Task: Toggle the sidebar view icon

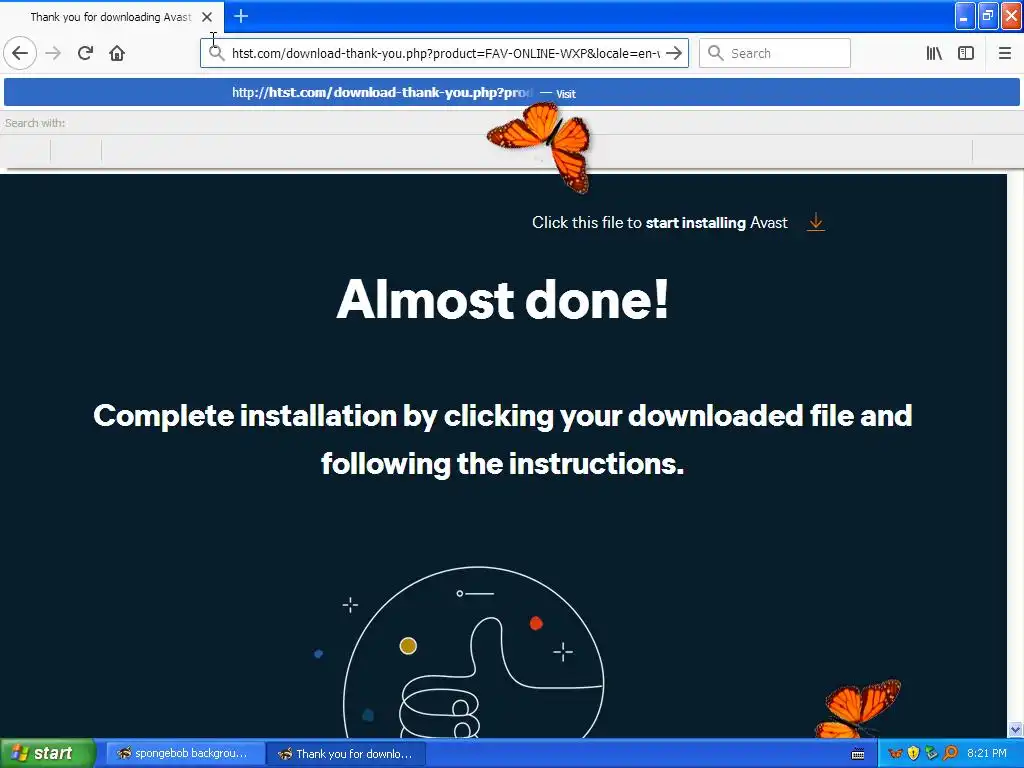Action: pyautogui.click(x=965, y=53)
